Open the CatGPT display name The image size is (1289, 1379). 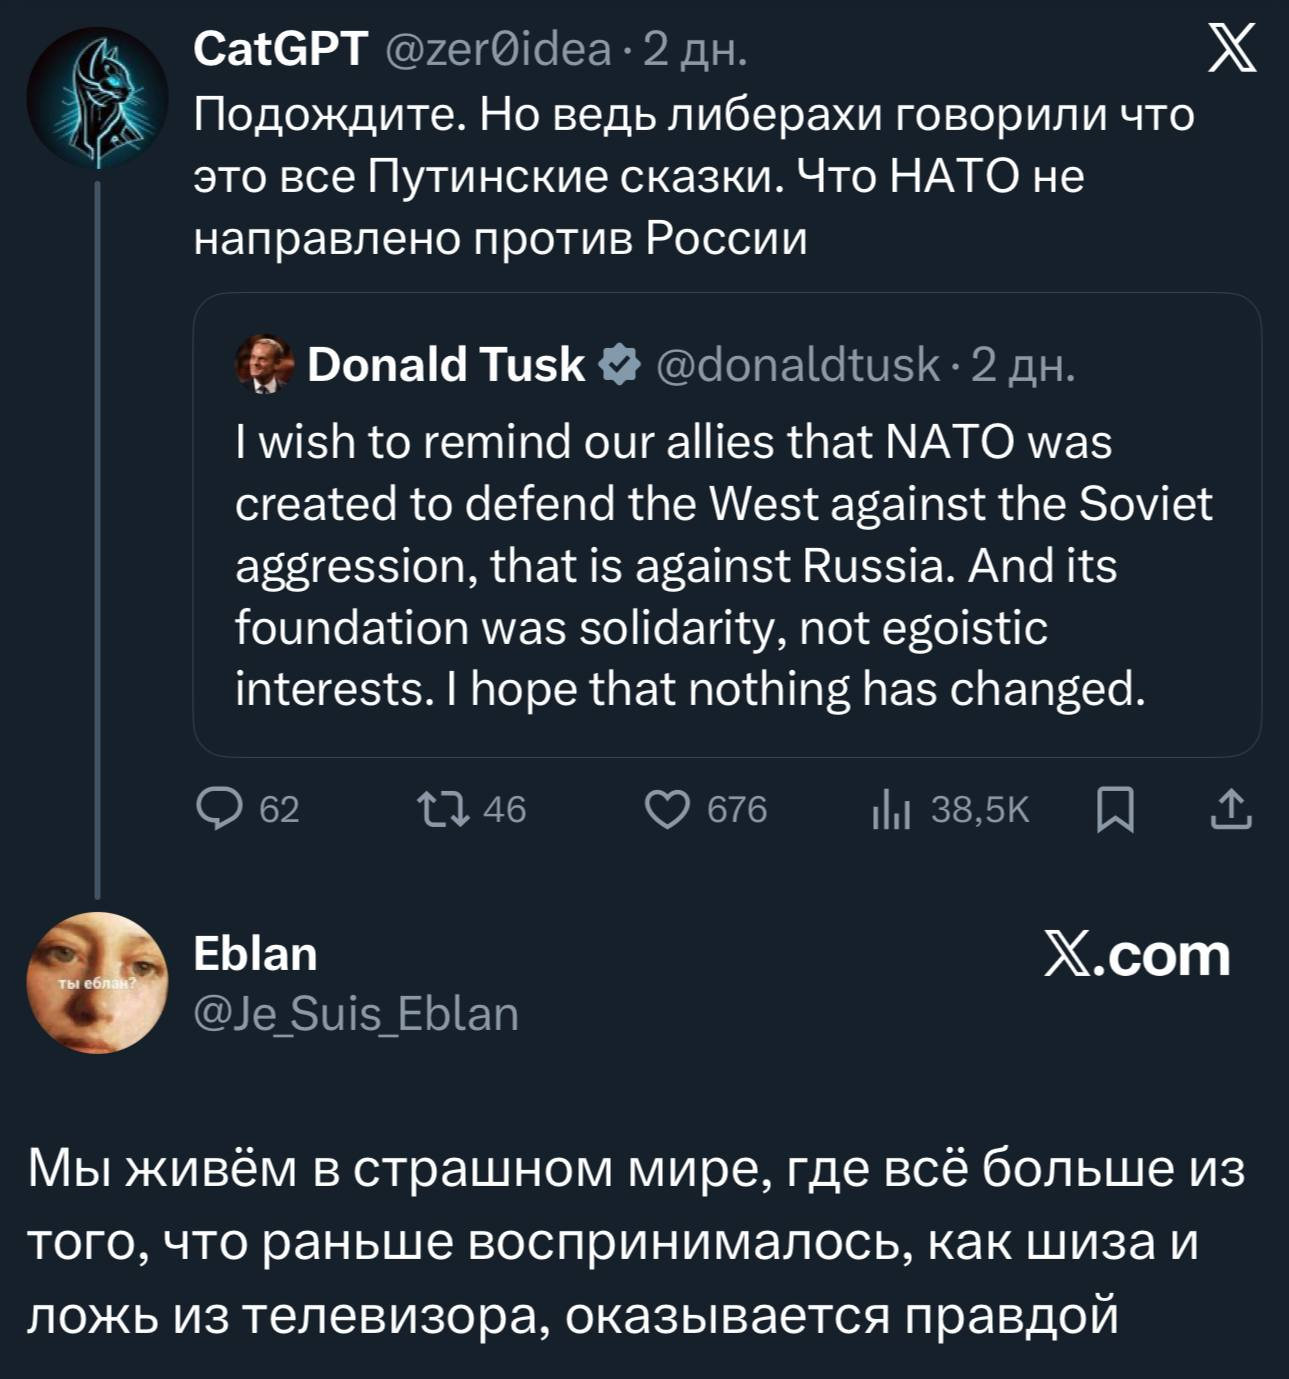point(281,48)
